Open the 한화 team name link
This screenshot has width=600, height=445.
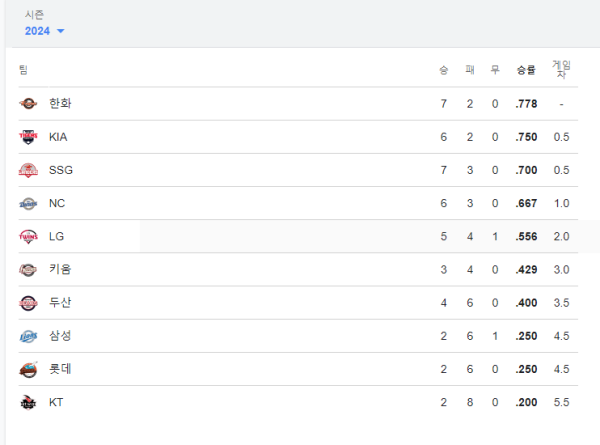(60, 103)
